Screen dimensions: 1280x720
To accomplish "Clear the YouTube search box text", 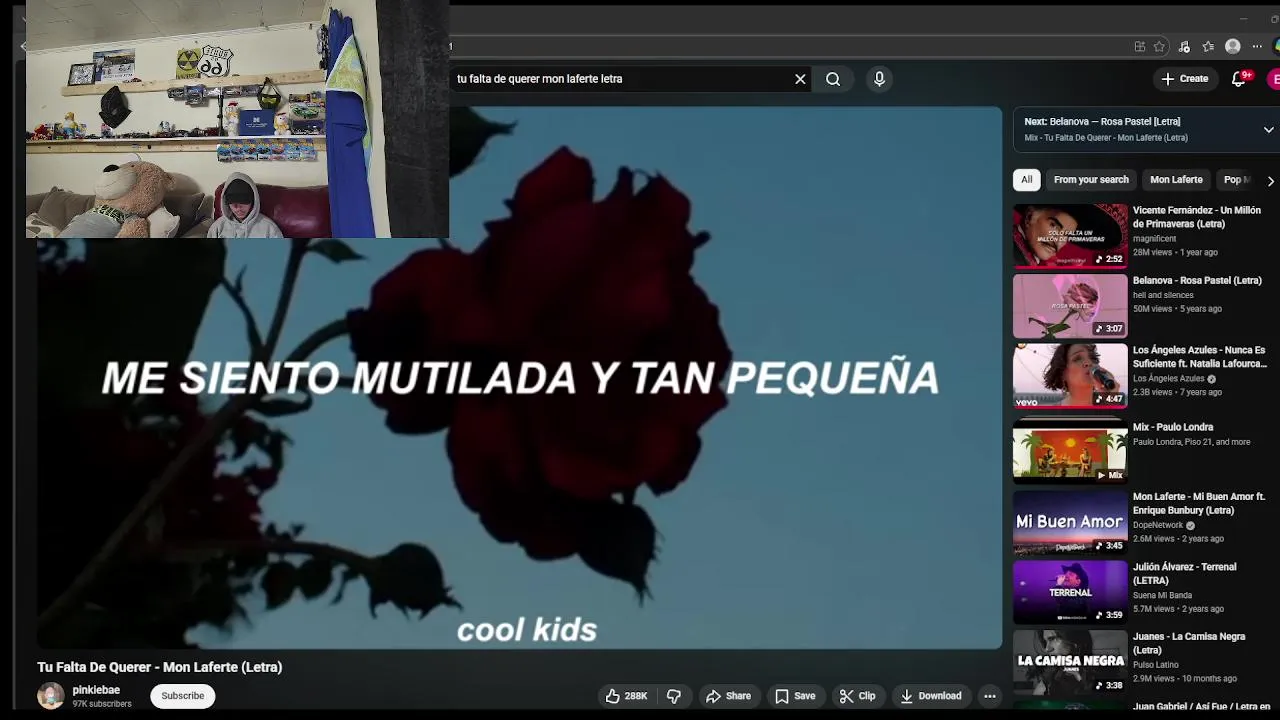I will coord(800,79).
